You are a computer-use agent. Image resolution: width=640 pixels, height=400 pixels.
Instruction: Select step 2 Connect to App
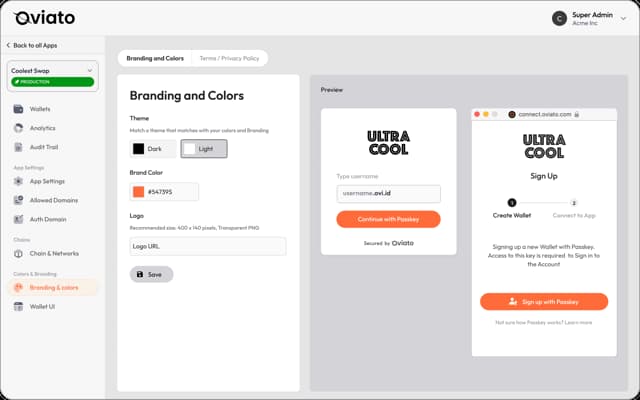click(x=574, y=203)
